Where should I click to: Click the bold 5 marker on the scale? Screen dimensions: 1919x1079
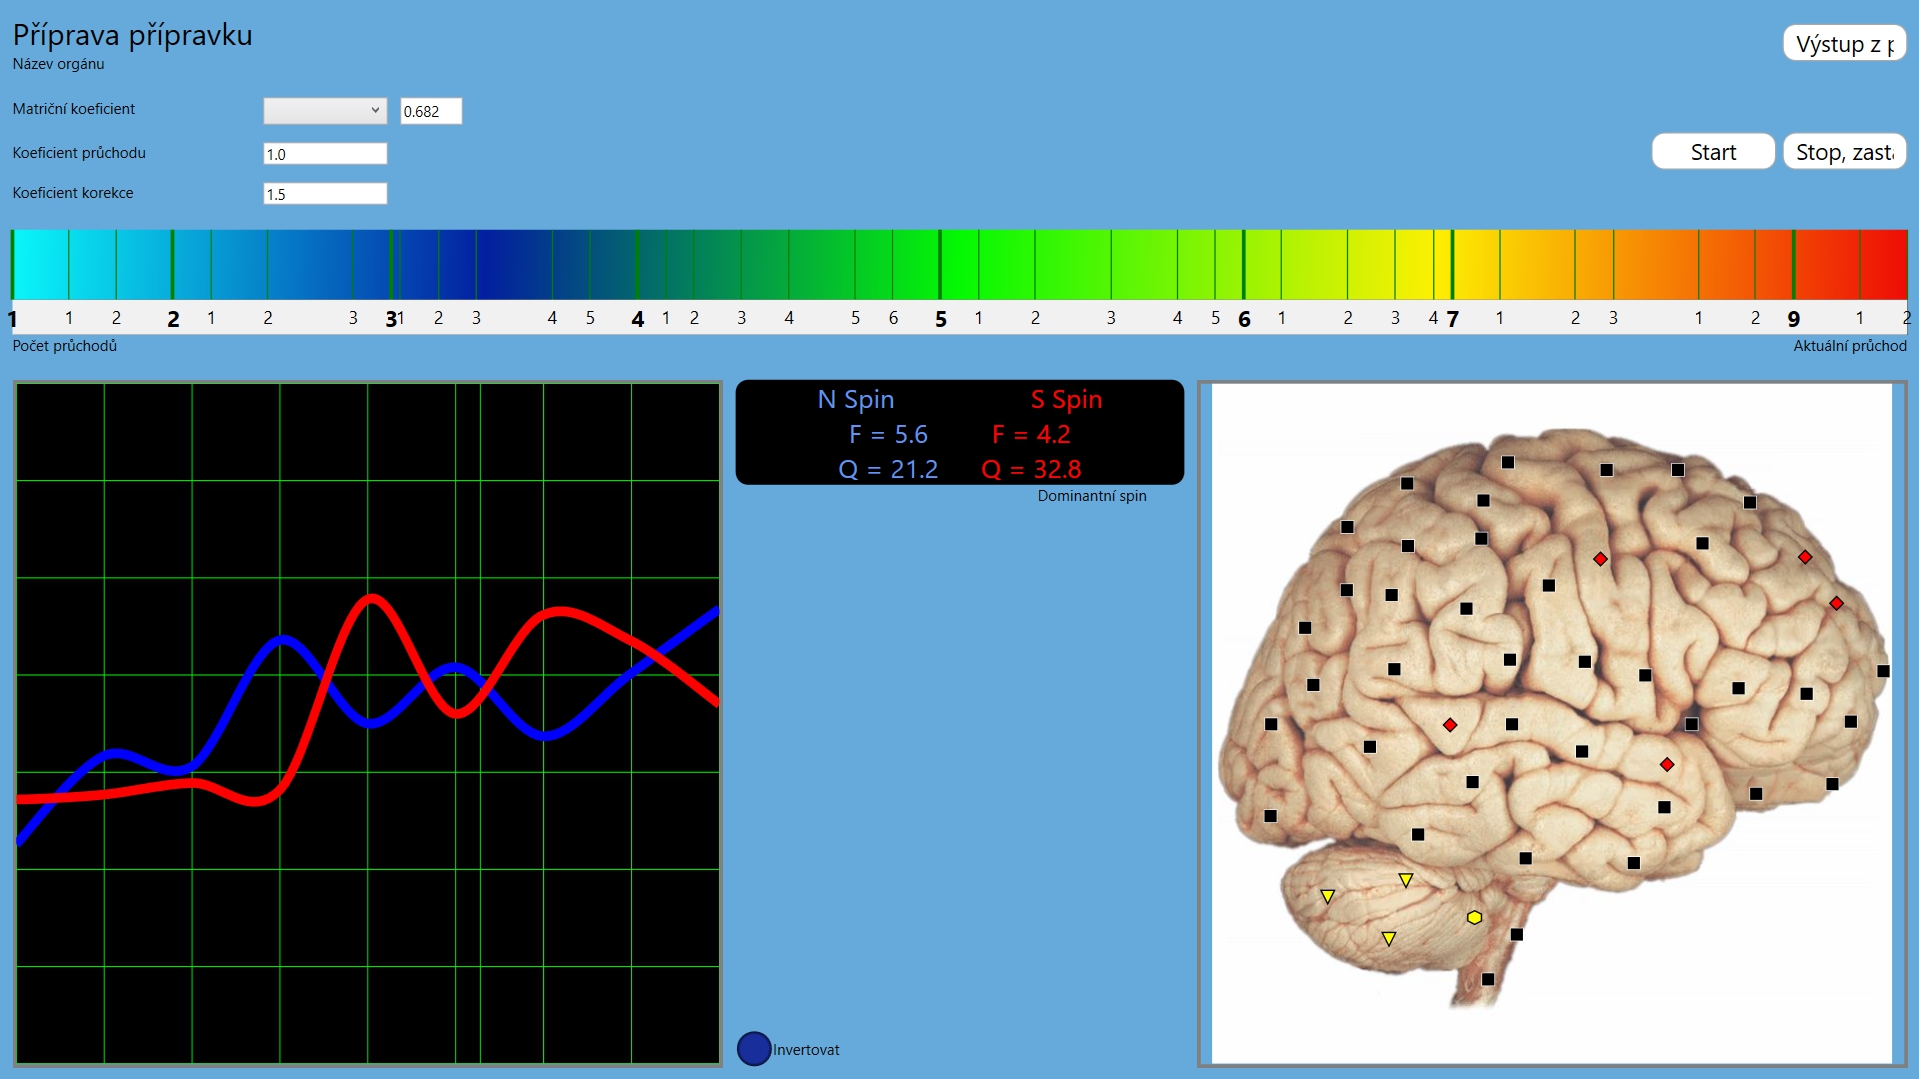pos(940,319)
